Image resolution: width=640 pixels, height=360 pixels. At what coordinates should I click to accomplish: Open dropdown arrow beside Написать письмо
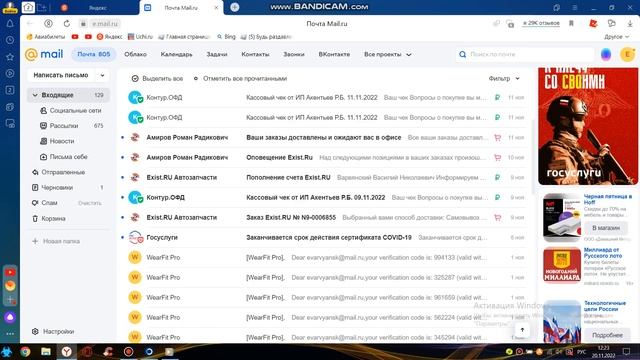tap(102, 75)
